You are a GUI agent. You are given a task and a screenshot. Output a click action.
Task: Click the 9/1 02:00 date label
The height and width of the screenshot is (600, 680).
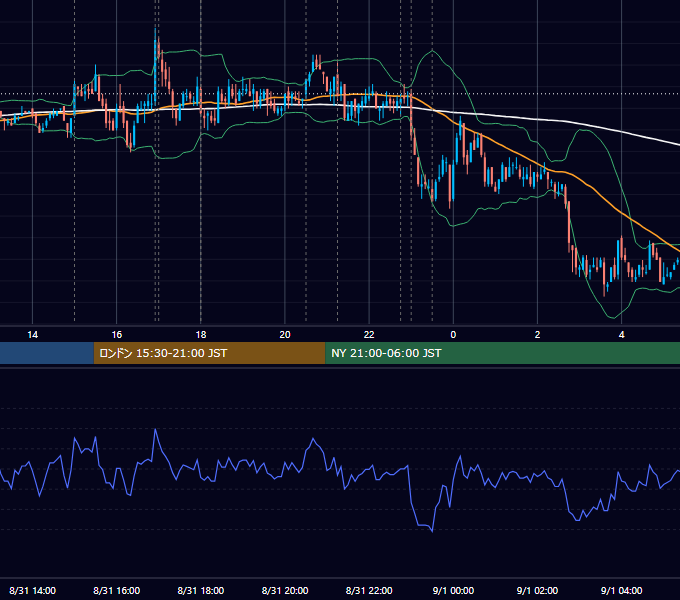tap(537, 590)
